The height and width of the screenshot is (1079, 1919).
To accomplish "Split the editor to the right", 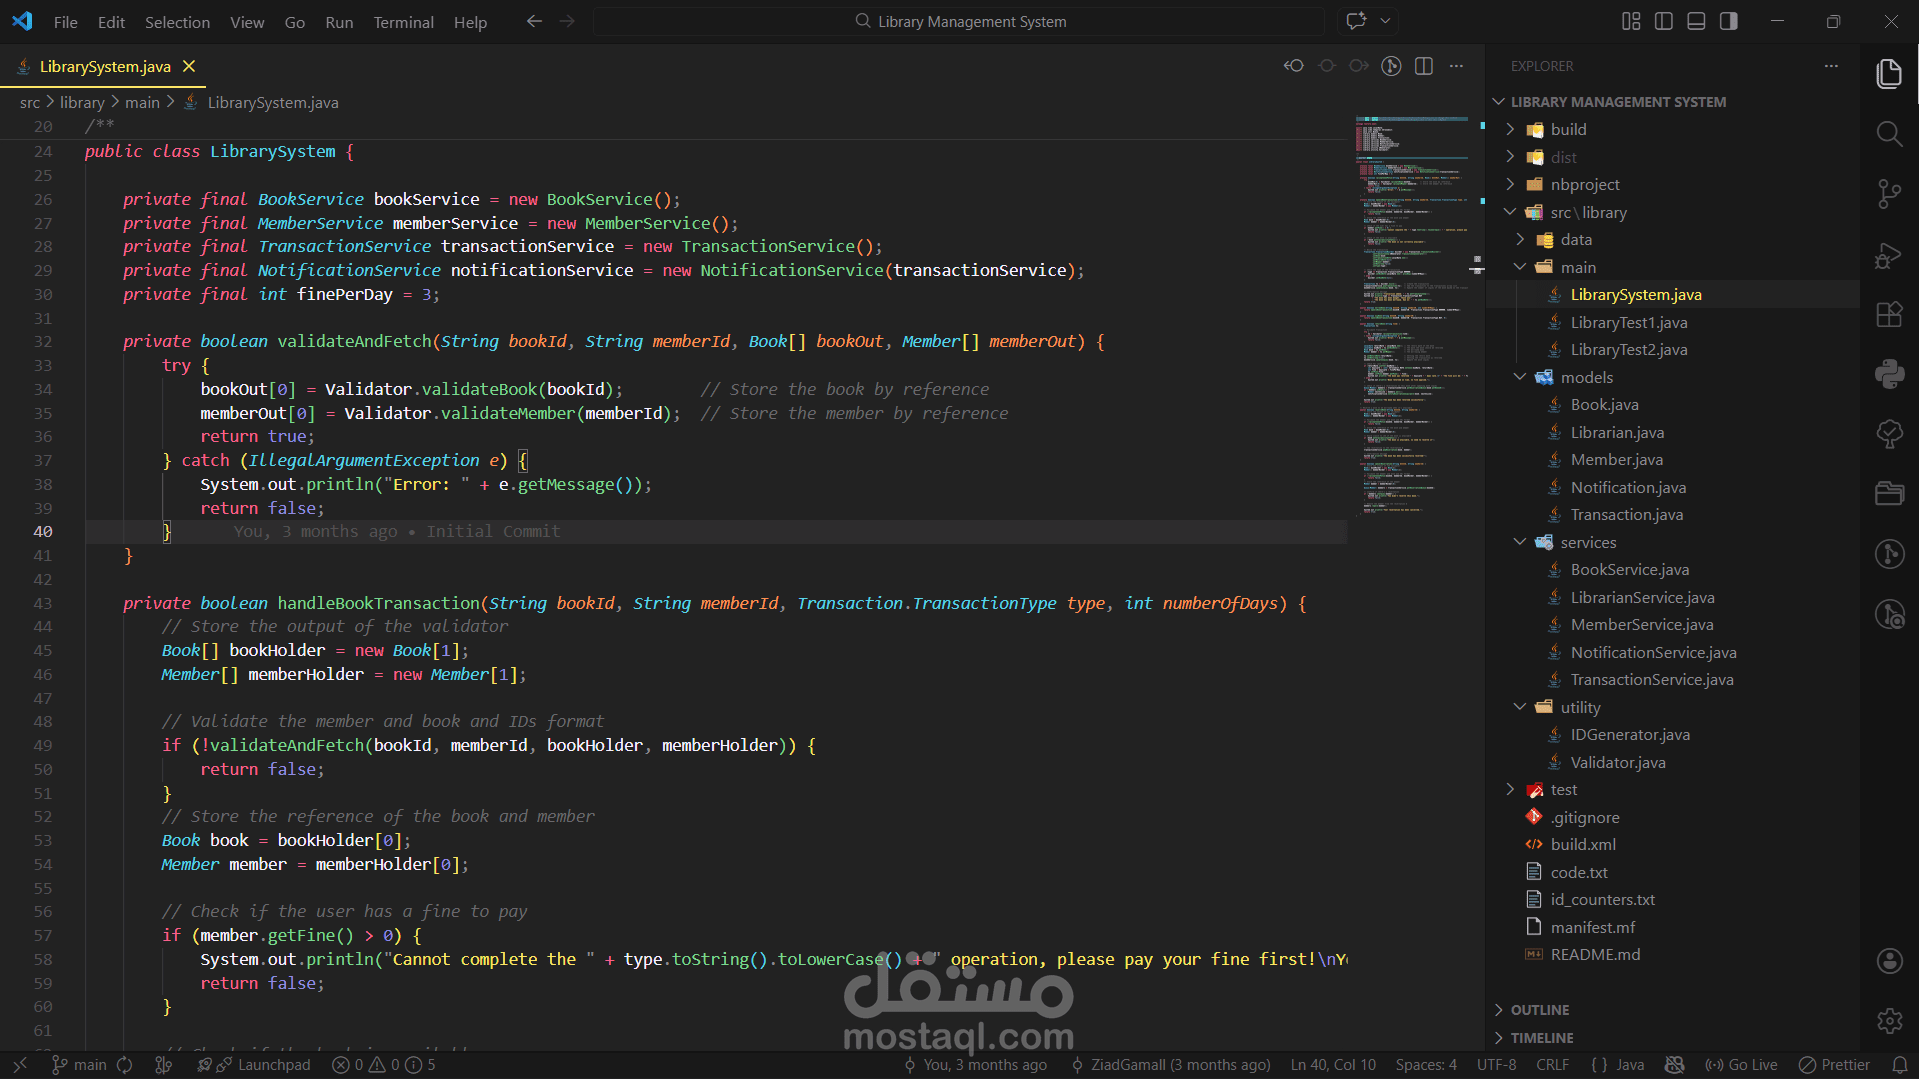I will point(1424,66).
